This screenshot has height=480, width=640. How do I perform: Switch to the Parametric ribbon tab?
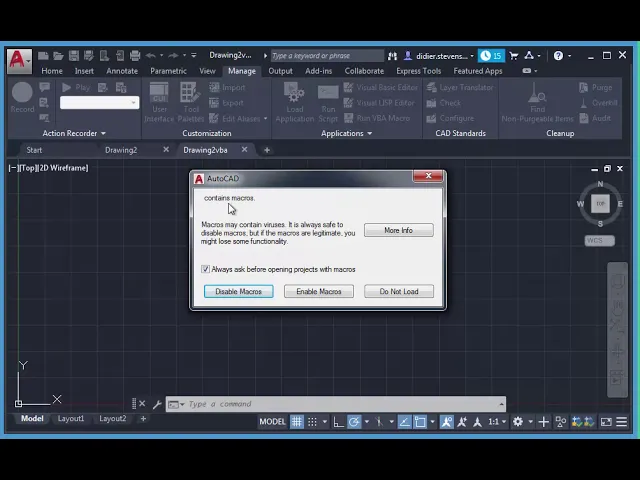point(168,71)
